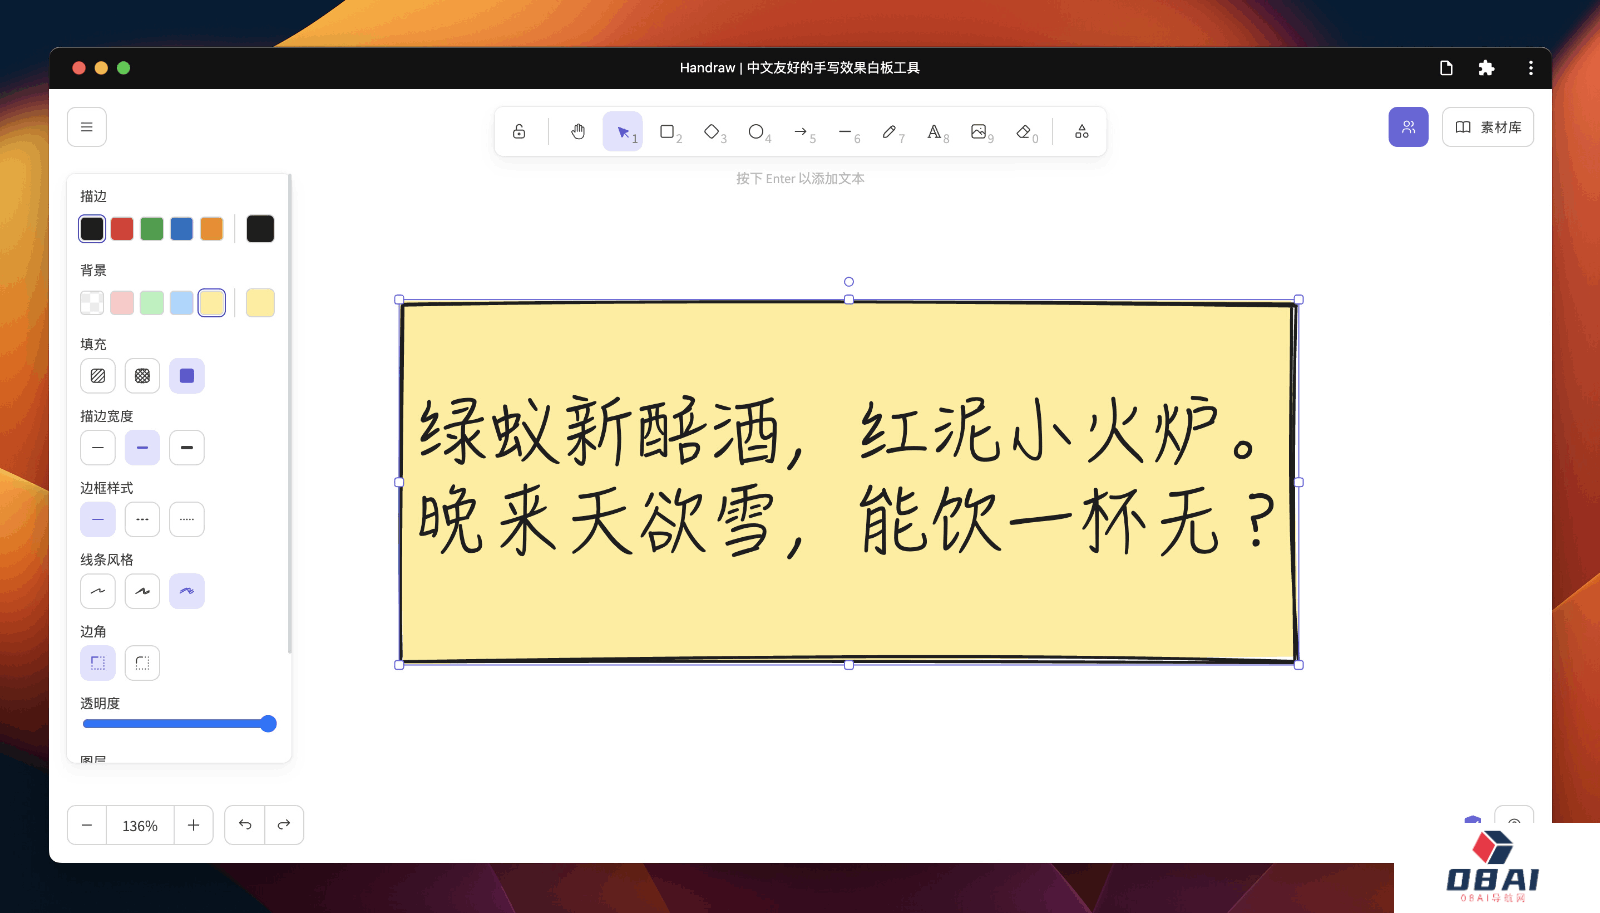Select the Arrow tool
1600x913 pixels.
[801, 132]
